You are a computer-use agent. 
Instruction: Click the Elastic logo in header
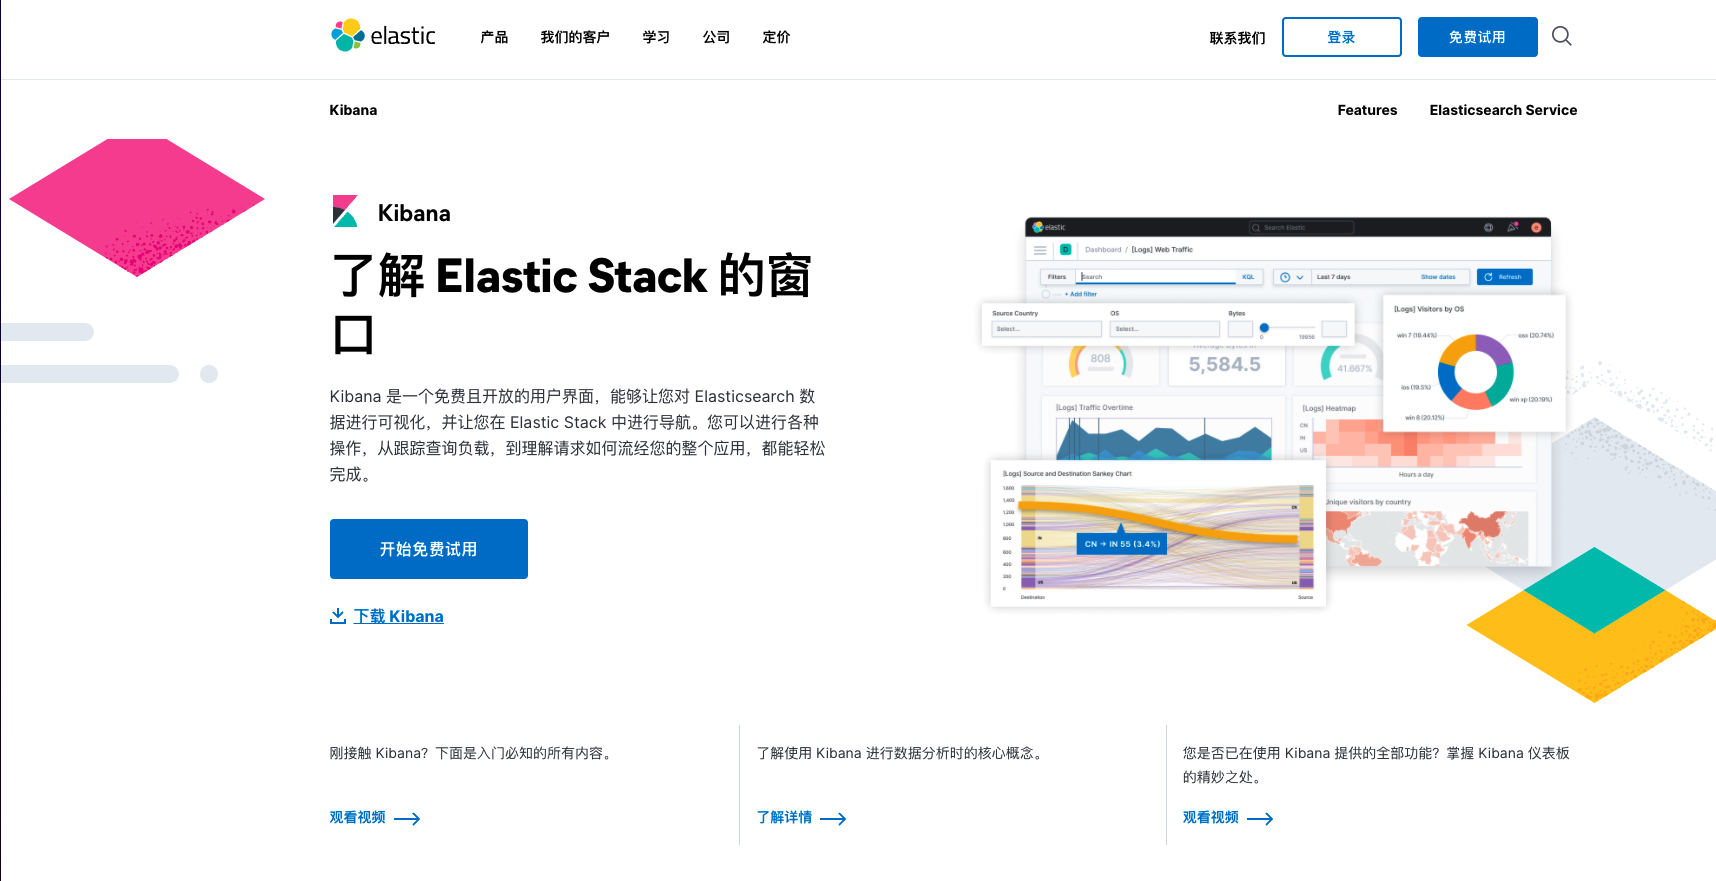coord(383,36)
